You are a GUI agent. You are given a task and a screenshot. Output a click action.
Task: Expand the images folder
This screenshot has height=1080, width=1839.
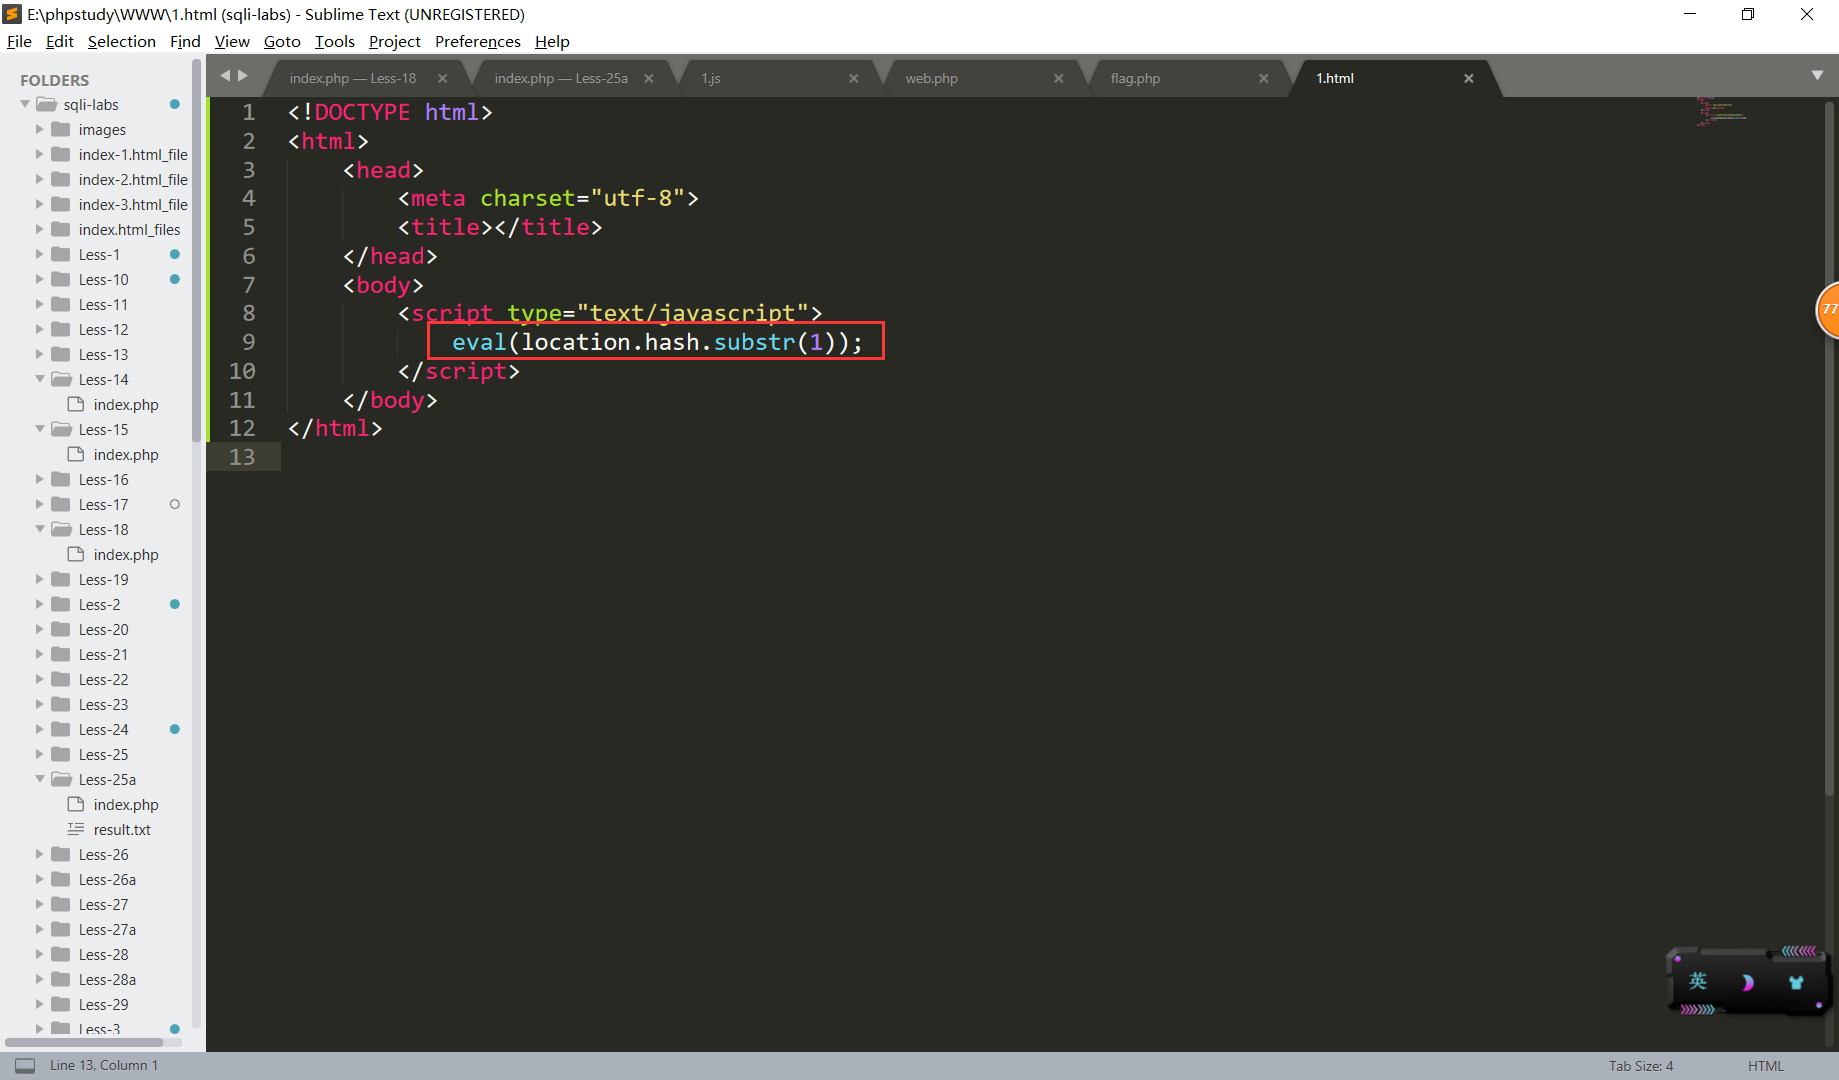[x=40, y=130]
